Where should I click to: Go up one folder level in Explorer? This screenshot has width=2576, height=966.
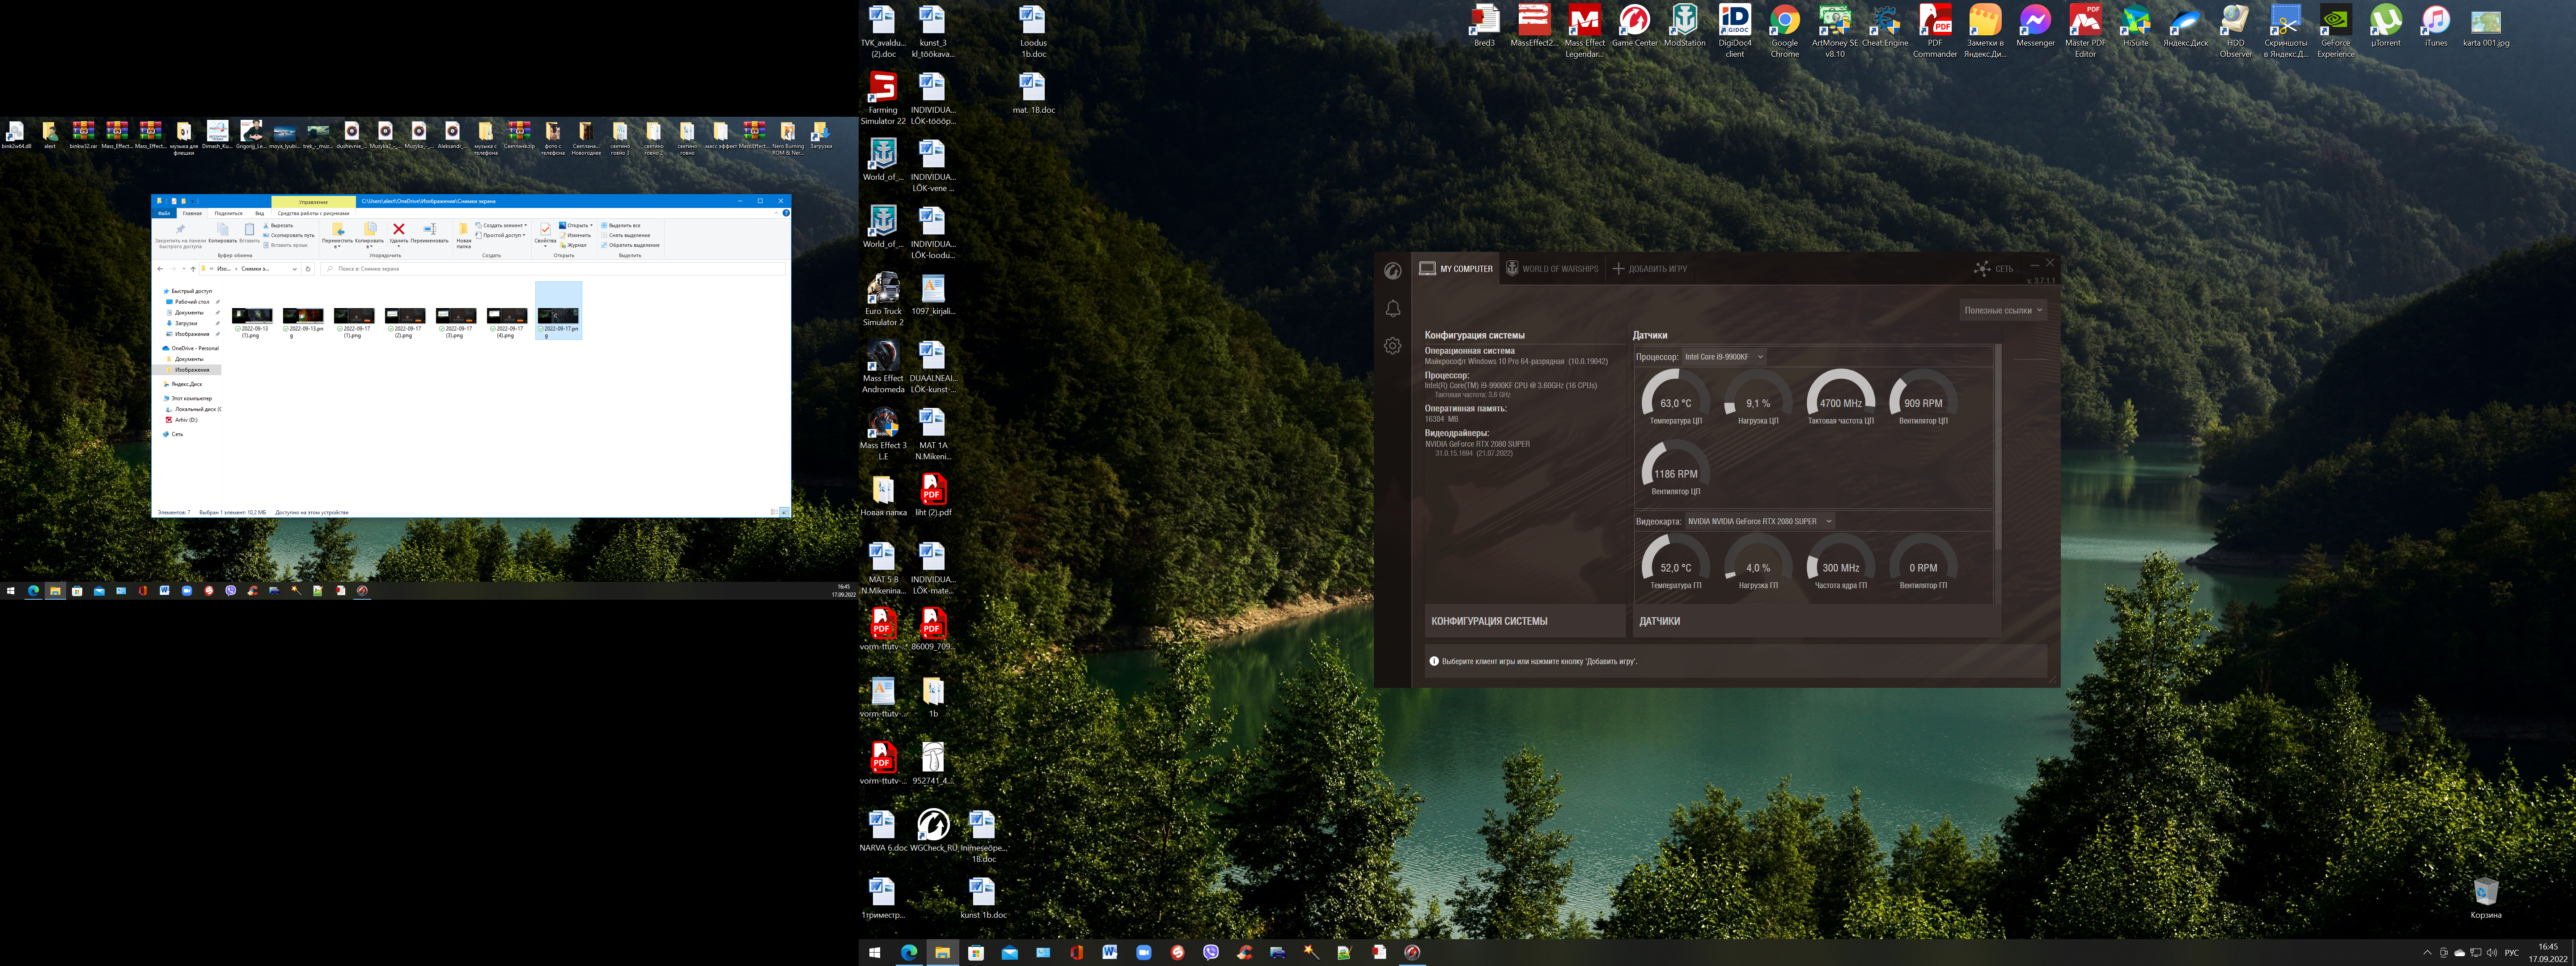(x=193, y=269)
